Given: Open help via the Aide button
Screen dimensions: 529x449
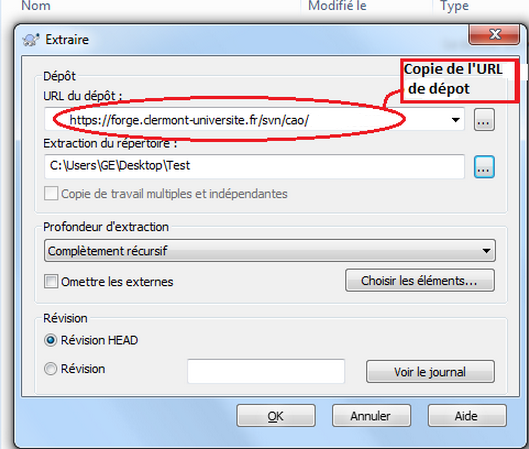Looking at the screenshot, I should [x=467, y=416].
